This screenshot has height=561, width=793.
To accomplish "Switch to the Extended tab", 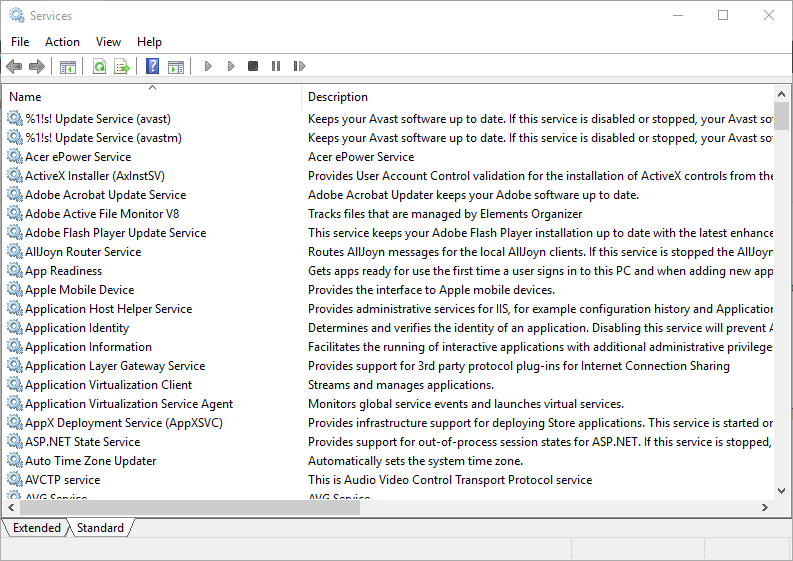I will [36, 528].
